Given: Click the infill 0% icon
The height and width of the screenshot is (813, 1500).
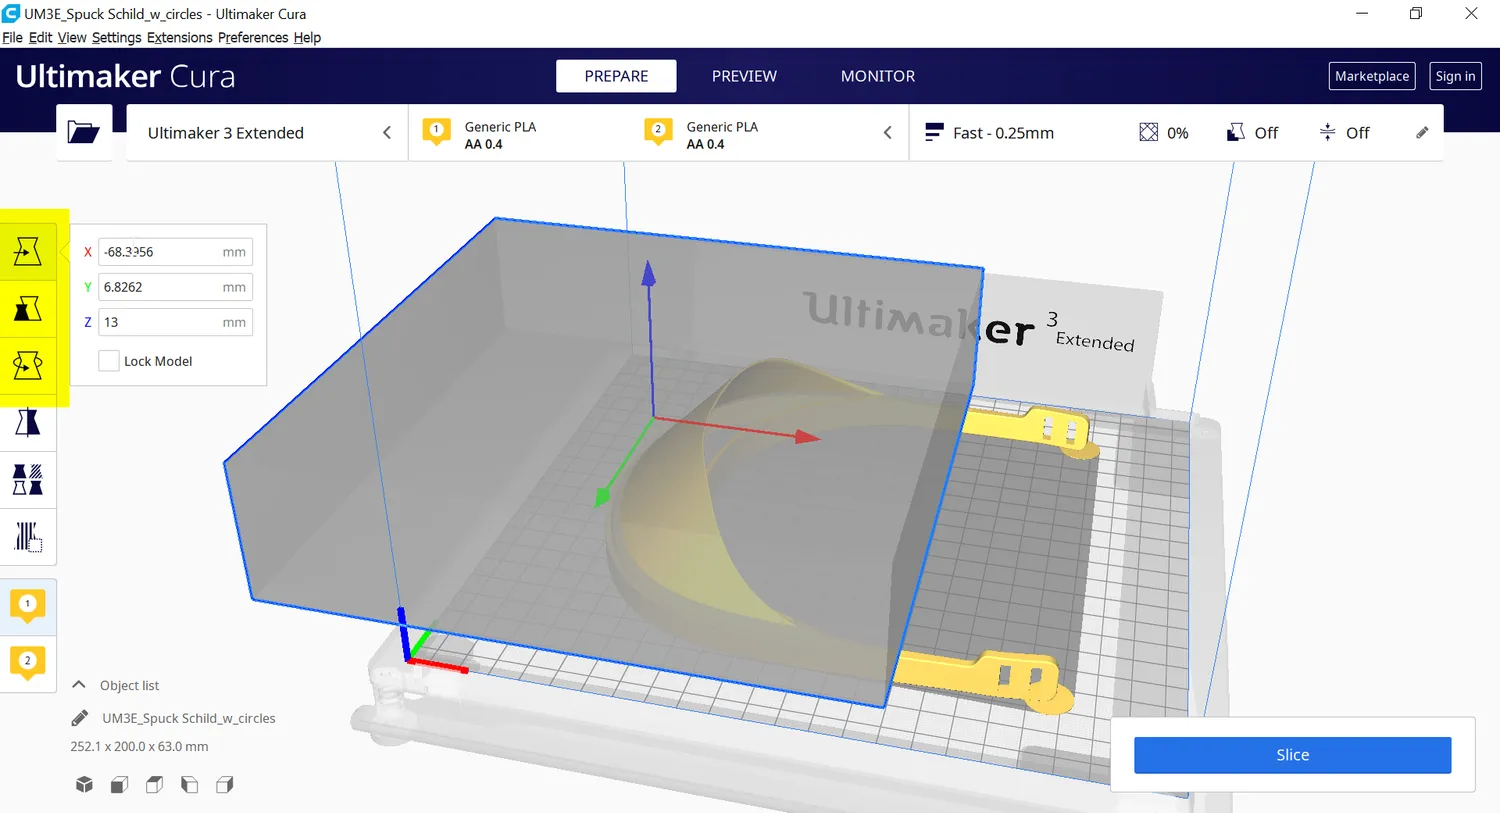Looking at the screenshot, I should pyautogui.click(x=1149, y=132).
